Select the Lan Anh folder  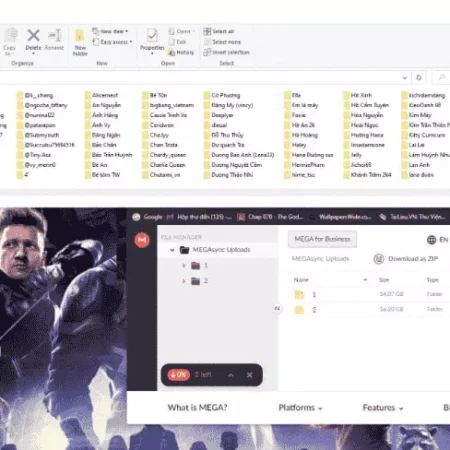[x=416, y=165]
